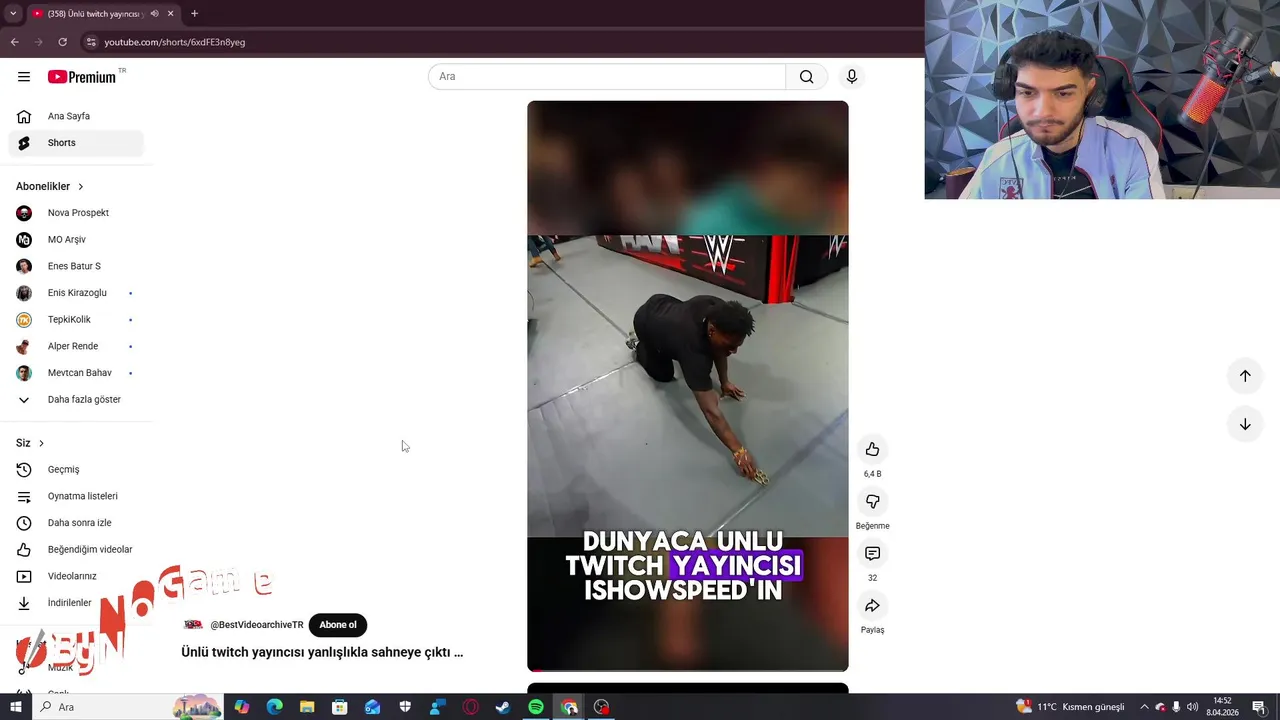Go to the previous Short with the up arrow
Screen dimensions: 1280x720
point(1245,376)
